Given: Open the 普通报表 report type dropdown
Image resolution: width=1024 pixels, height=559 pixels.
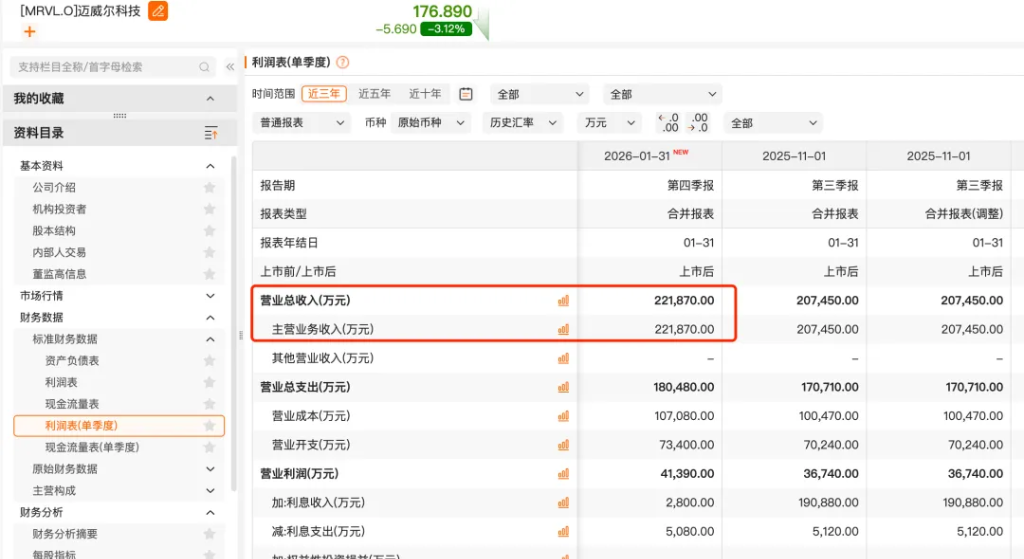Looking at the screenshot, I should [x=302, y=123].
